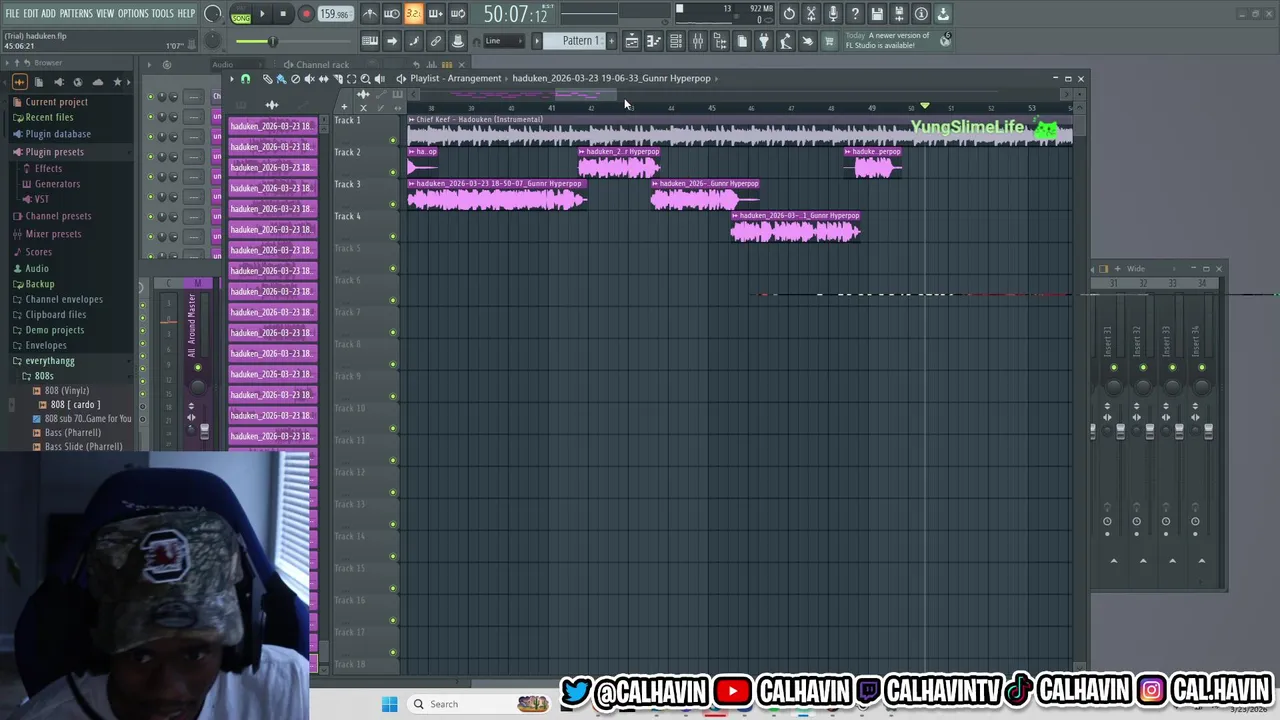Screen dimensions: 1280x720
Task: Click the undo history circular arrow icon
Action: 789,14
